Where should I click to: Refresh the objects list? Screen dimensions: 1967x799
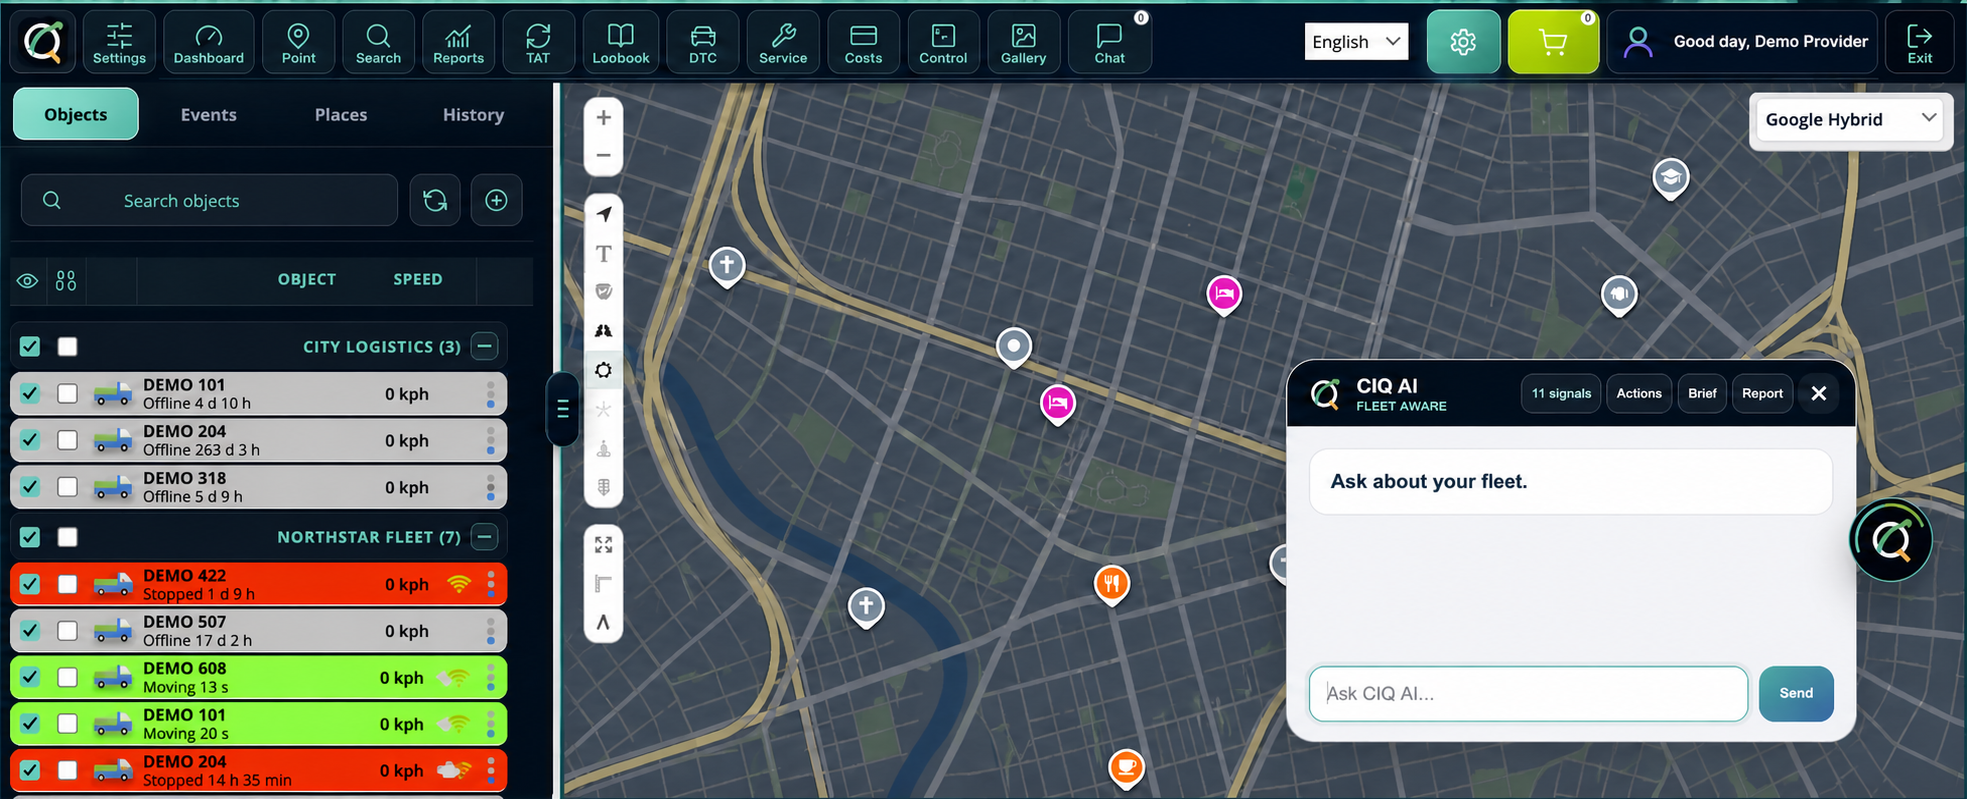[435, 200]
